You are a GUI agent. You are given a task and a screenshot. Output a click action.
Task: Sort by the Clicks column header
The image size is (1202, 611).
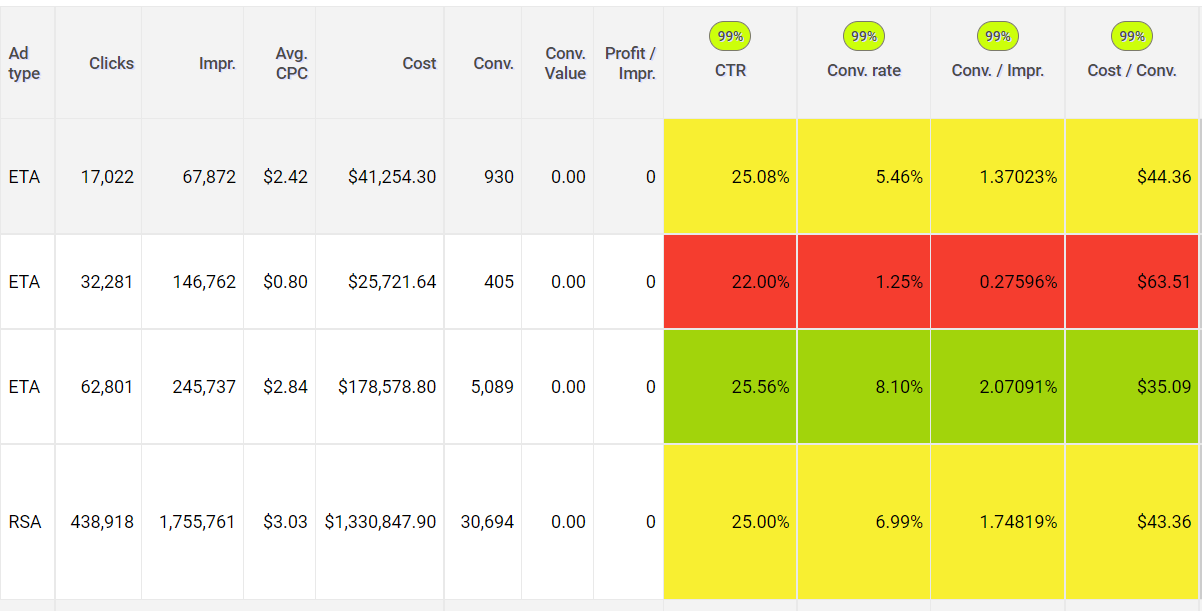click(111, 63)
